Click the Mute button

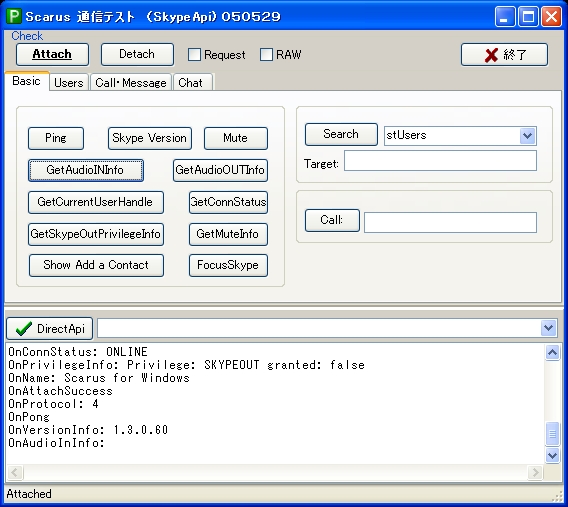235,138
